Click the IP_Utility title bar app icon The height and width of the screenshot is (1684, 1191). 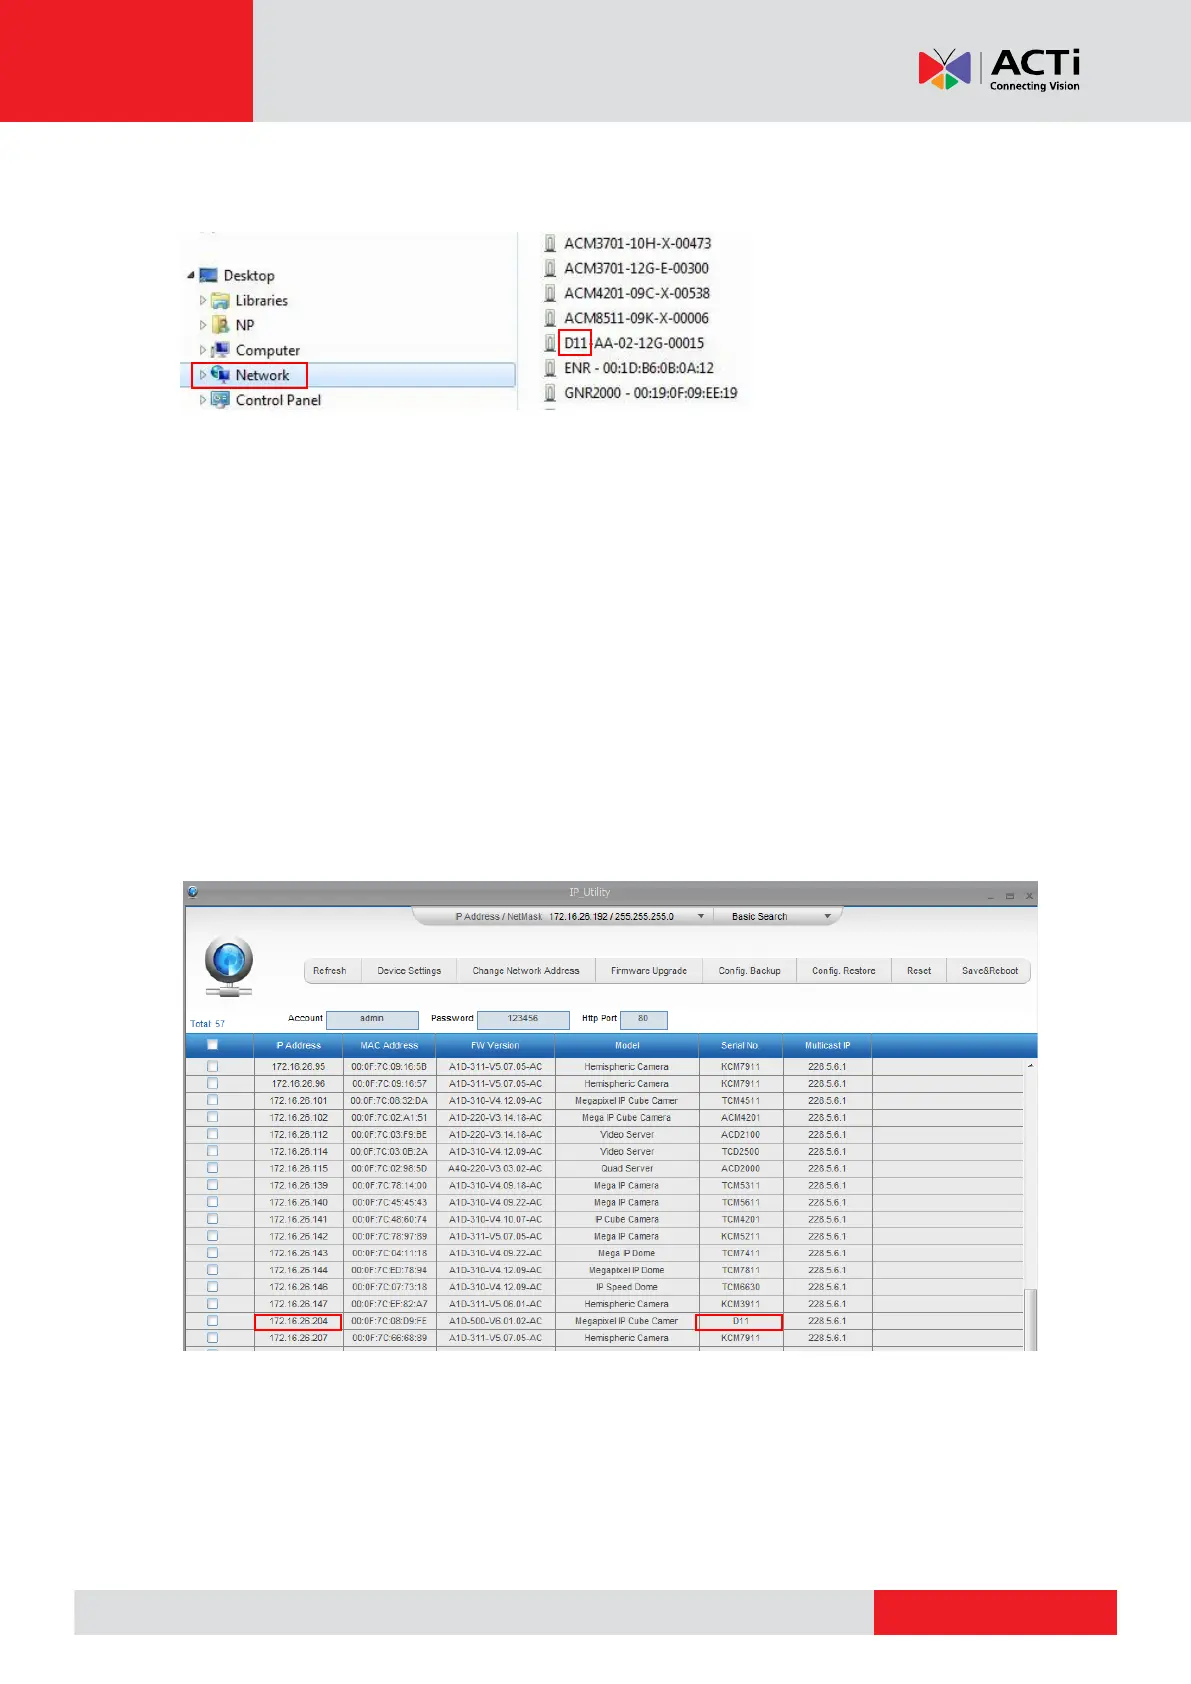[x=193, y=892]
